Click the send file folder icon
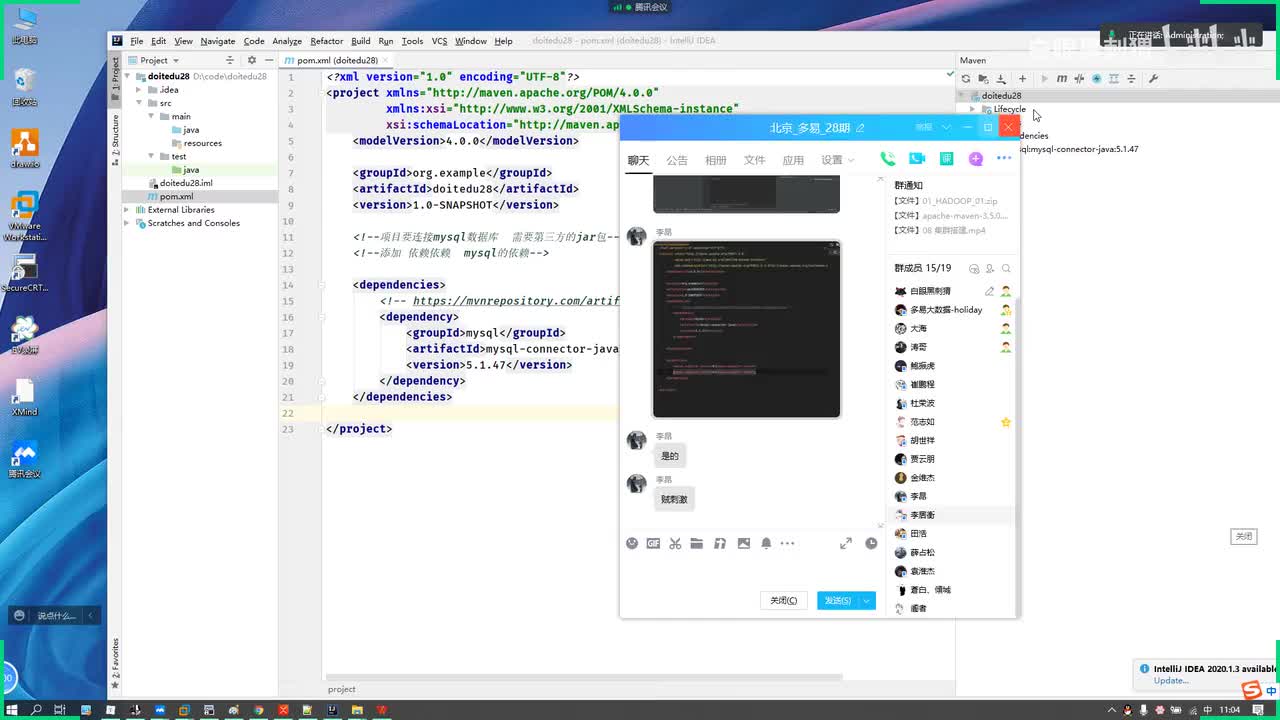The height and width of the screenshot is (720, 1280). (x=697, y=543)
